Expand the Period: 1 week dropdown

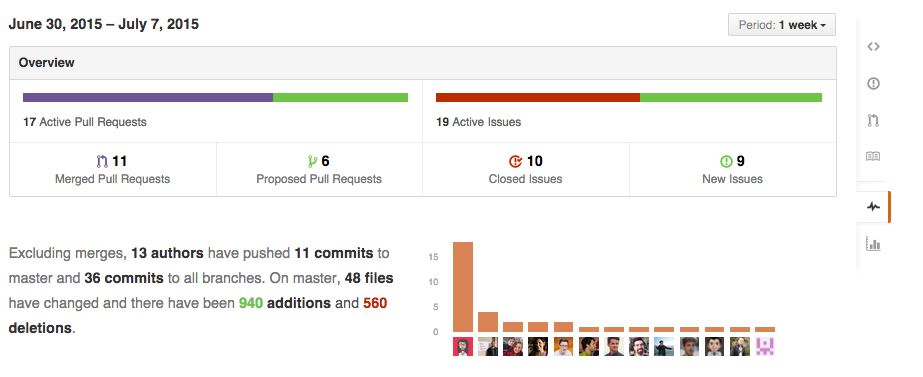(782, 25)
